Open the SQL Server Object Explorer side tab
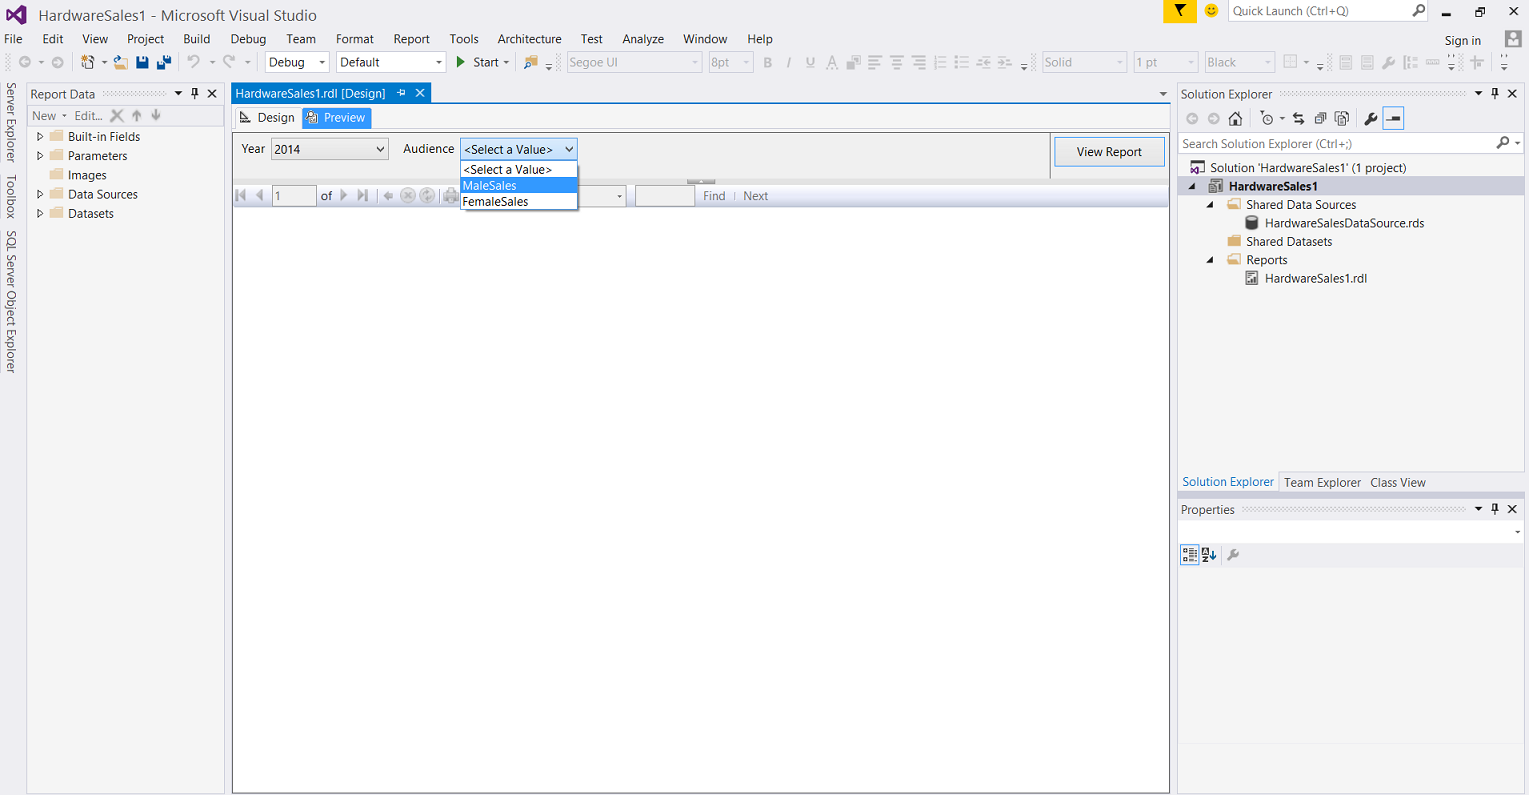 pyautogui.click(x=12, y=302)
